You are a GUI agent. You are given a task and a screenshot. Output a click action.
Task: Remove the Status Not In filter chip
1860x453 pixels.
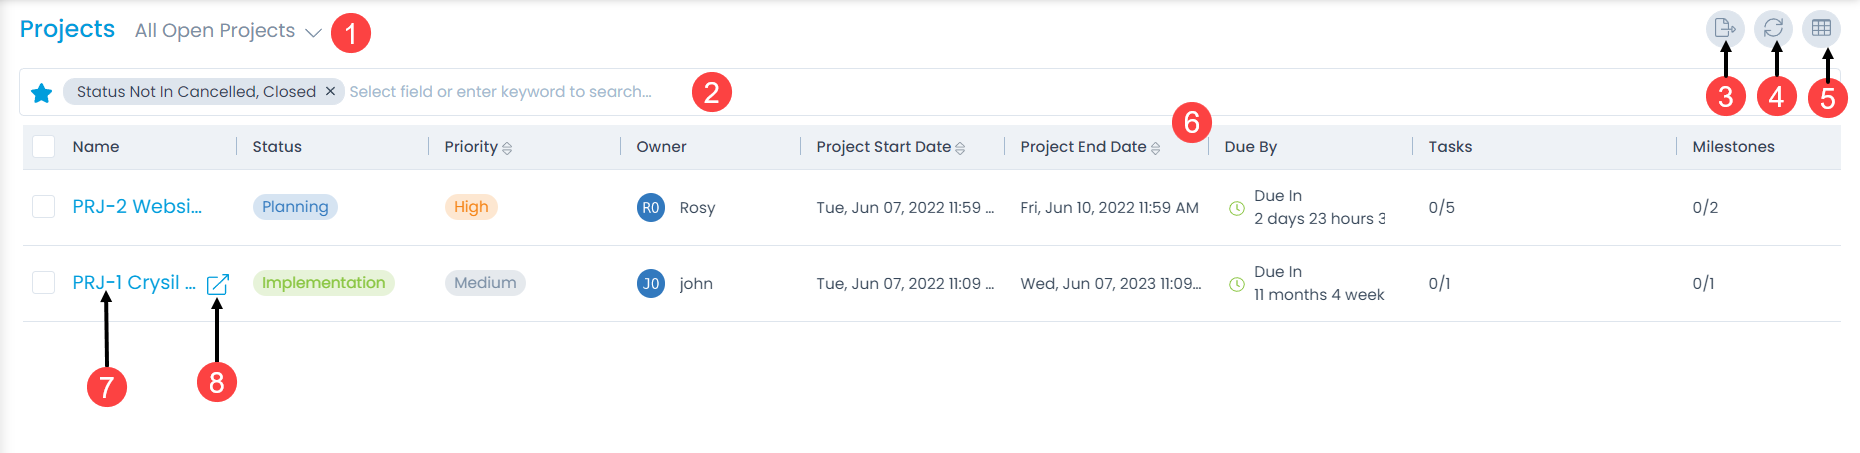coord(330,91)
